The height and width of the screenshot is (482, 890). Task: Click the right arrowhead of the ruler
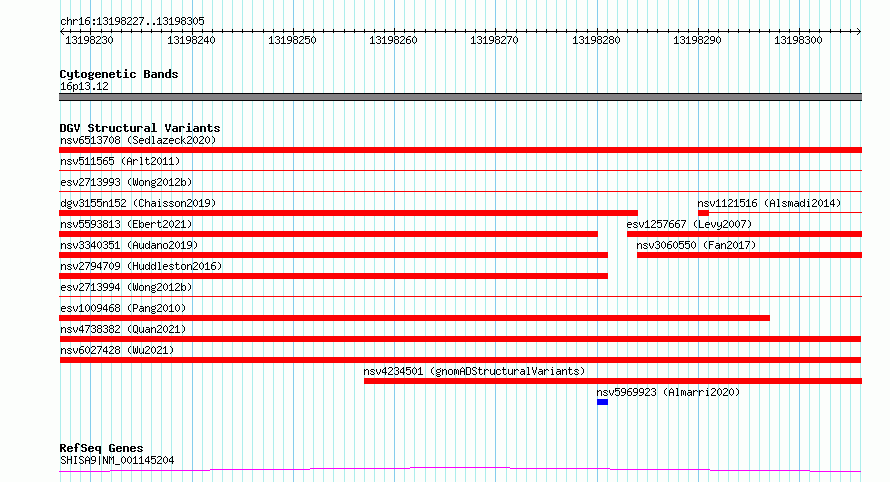click(x=859, y=32)
